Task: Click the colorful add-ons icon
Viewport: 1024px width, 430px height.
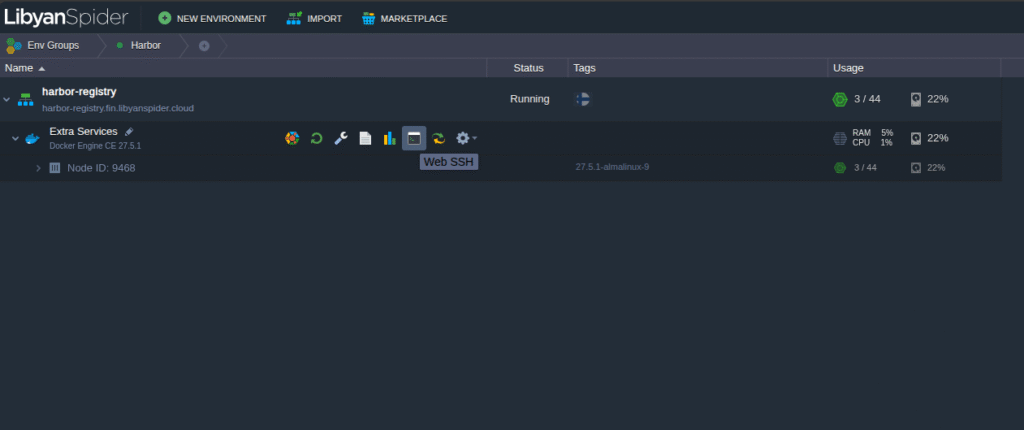Action: point(292,138)
